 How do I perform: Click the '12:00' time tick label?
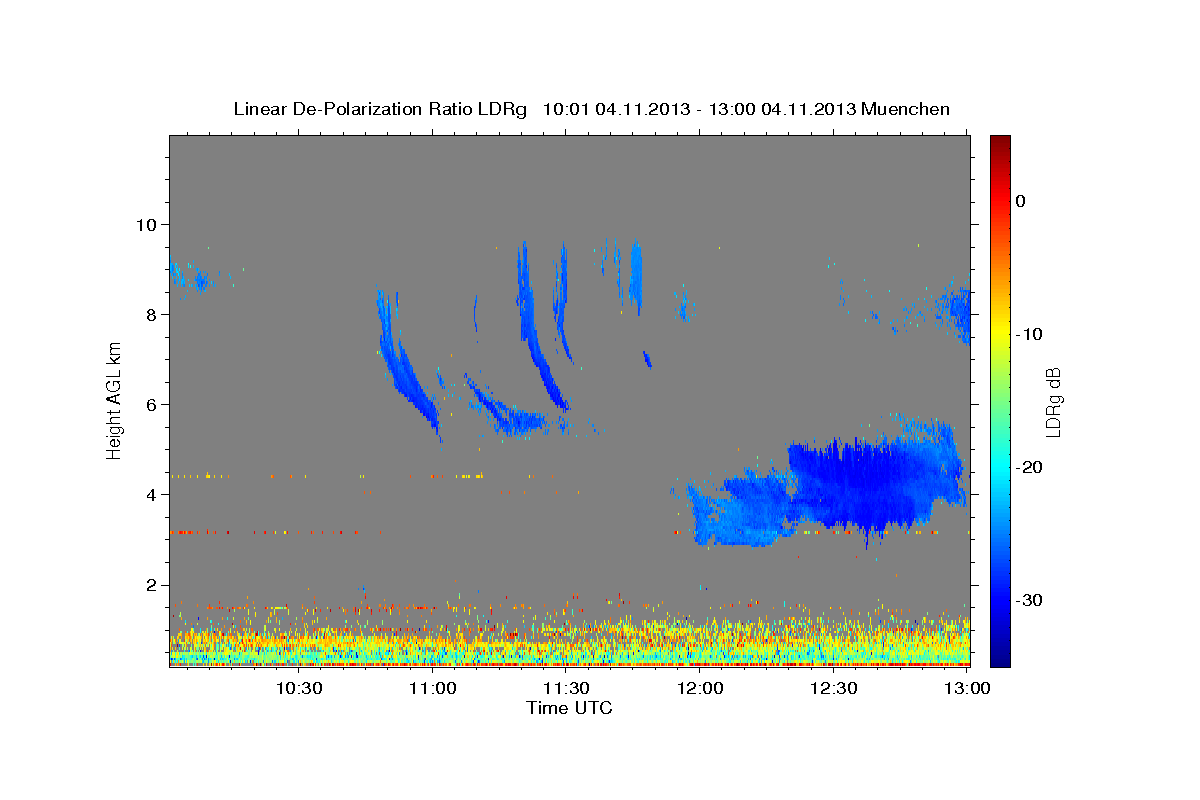tap(700, 688)
